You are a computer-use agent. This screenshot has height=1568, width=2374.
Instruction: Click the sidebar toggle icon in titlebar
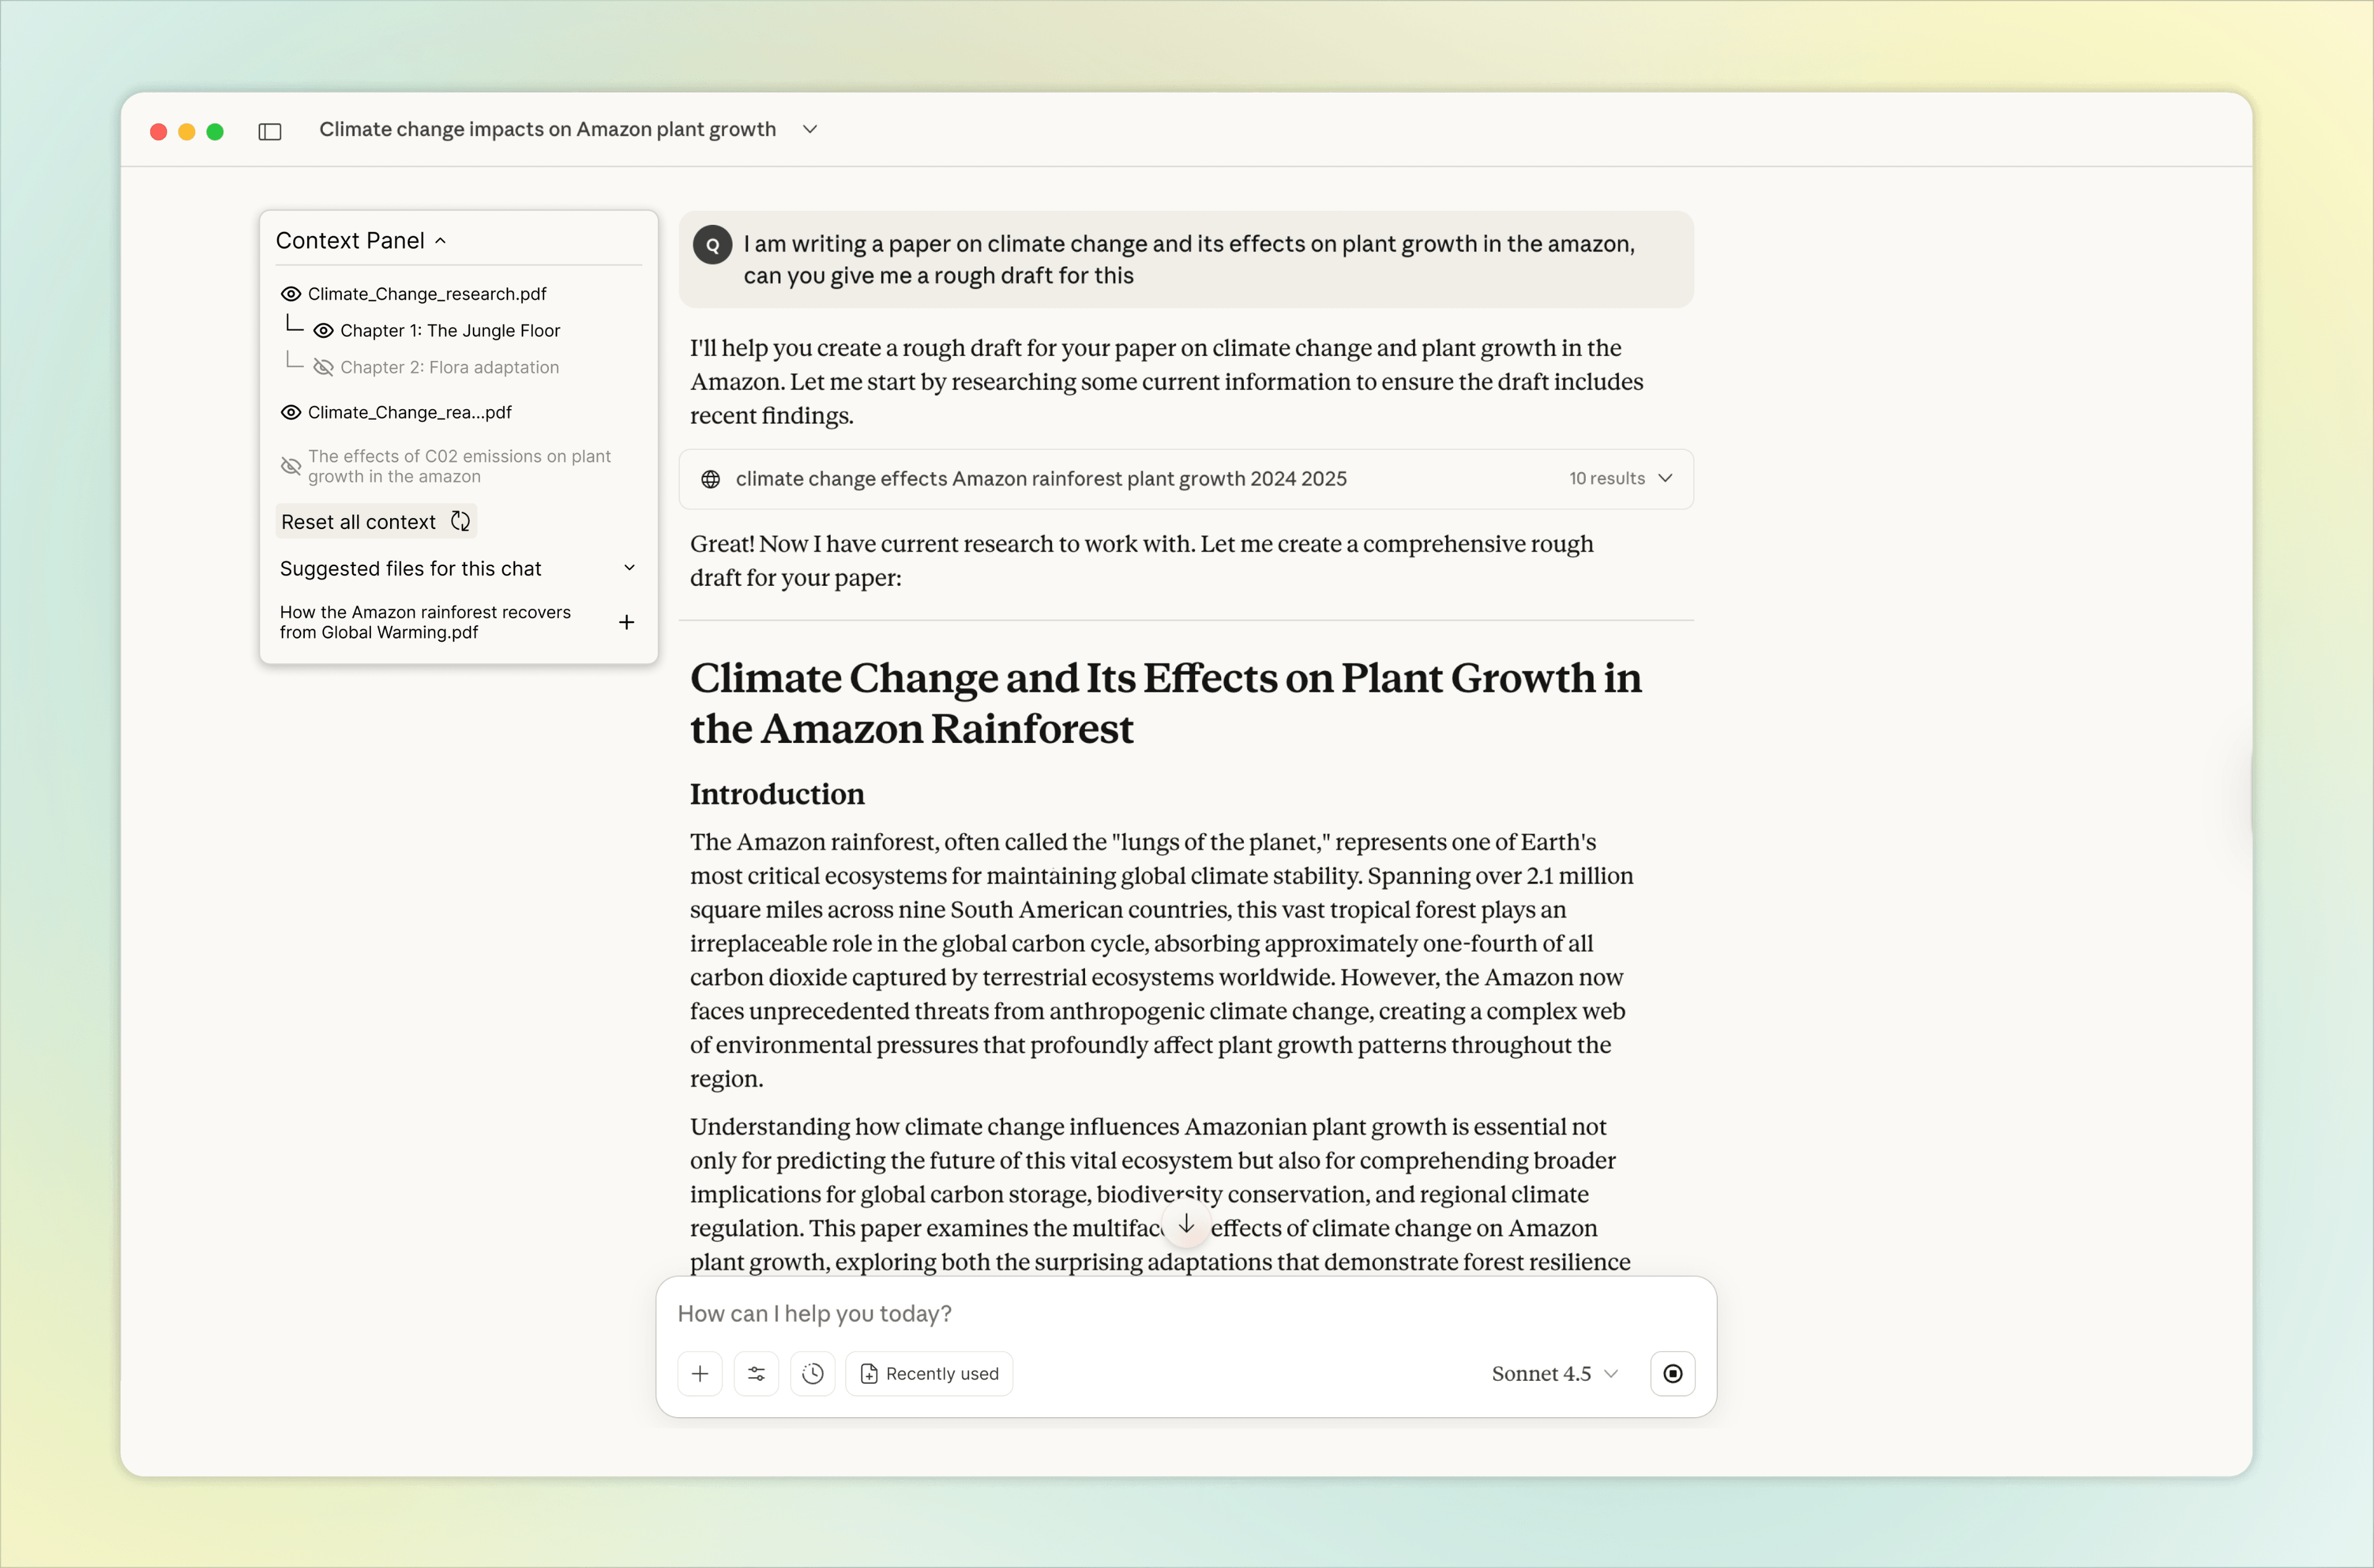[x=269, y=131]
